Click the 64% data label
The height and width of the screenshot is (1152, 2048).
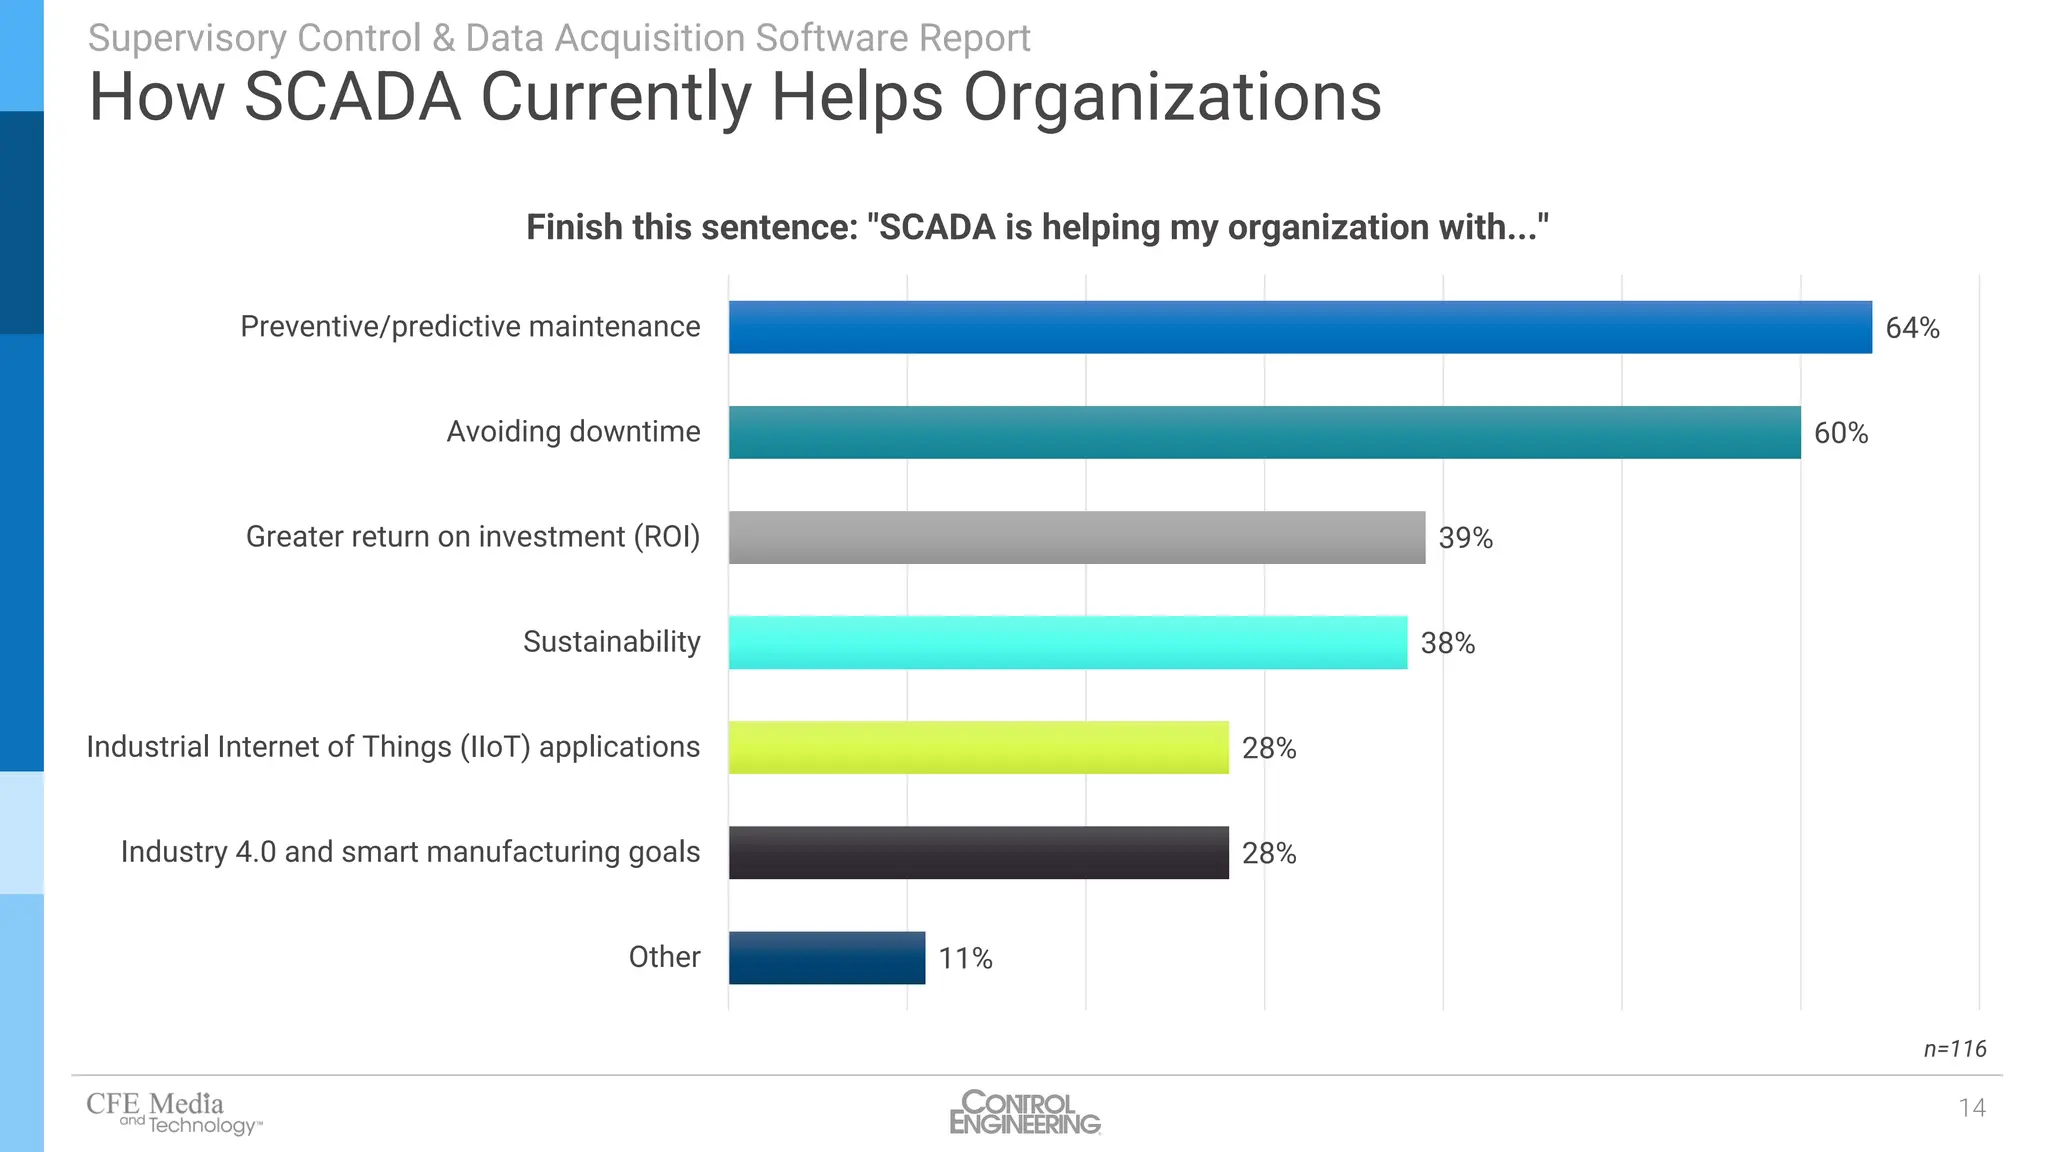coord(1912,328)
